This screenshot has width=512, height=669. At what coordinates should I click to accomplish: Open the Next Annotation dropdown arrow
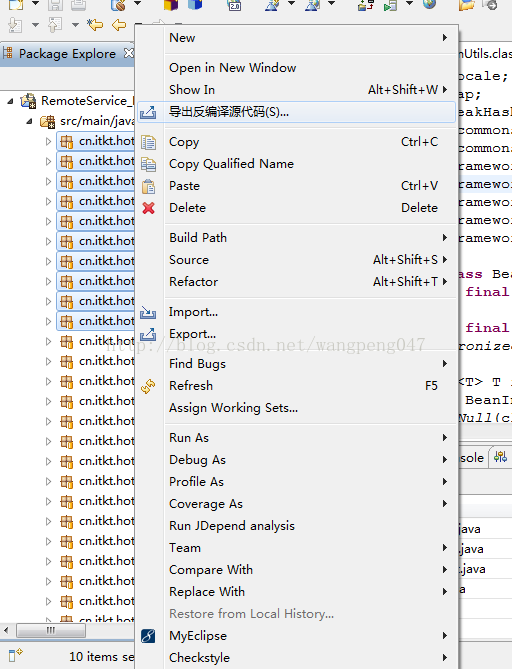coord(35,25)
